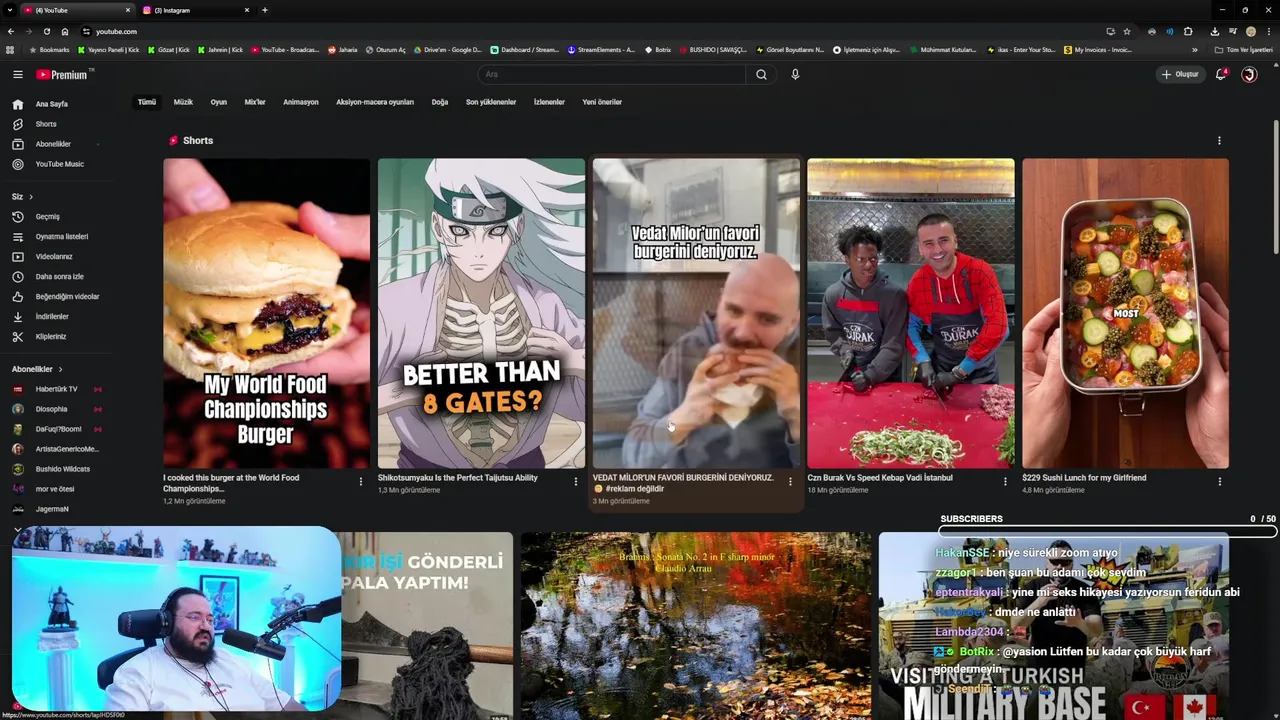Open Abonelikler in the sidebar
The height and width of the screenshot is (720, 1280).
(53, 144)
